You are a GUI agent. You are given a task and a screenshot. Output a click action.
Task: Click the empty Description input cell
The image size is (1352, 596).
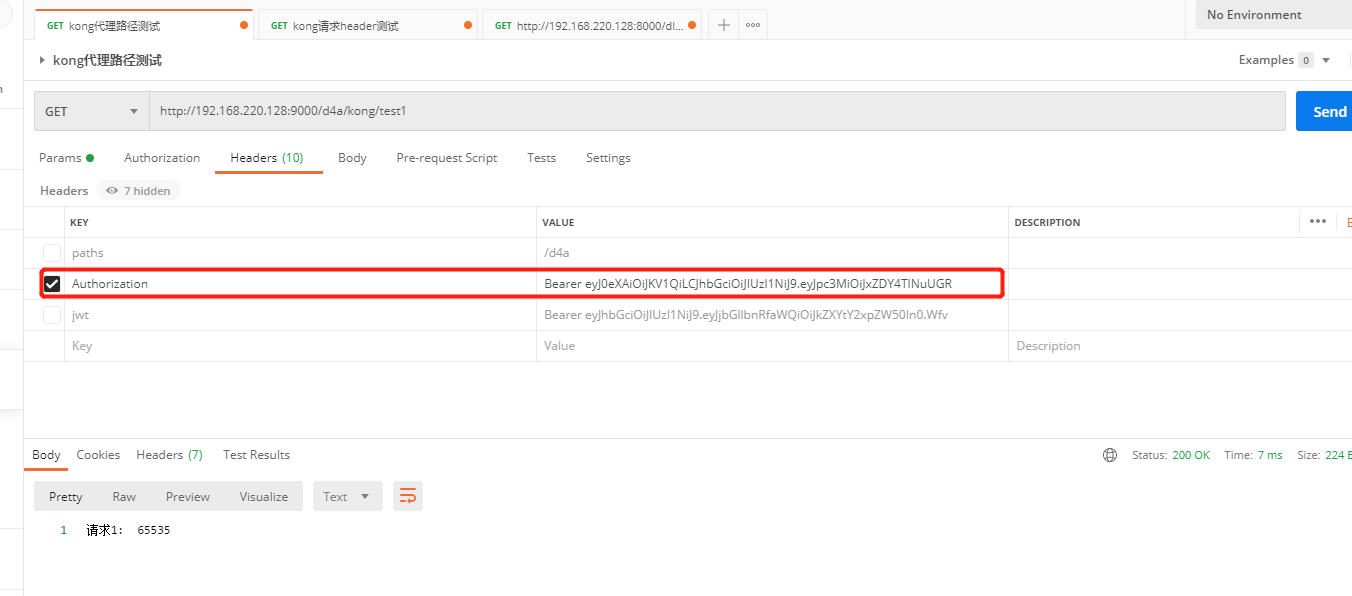click(1180, 346)
